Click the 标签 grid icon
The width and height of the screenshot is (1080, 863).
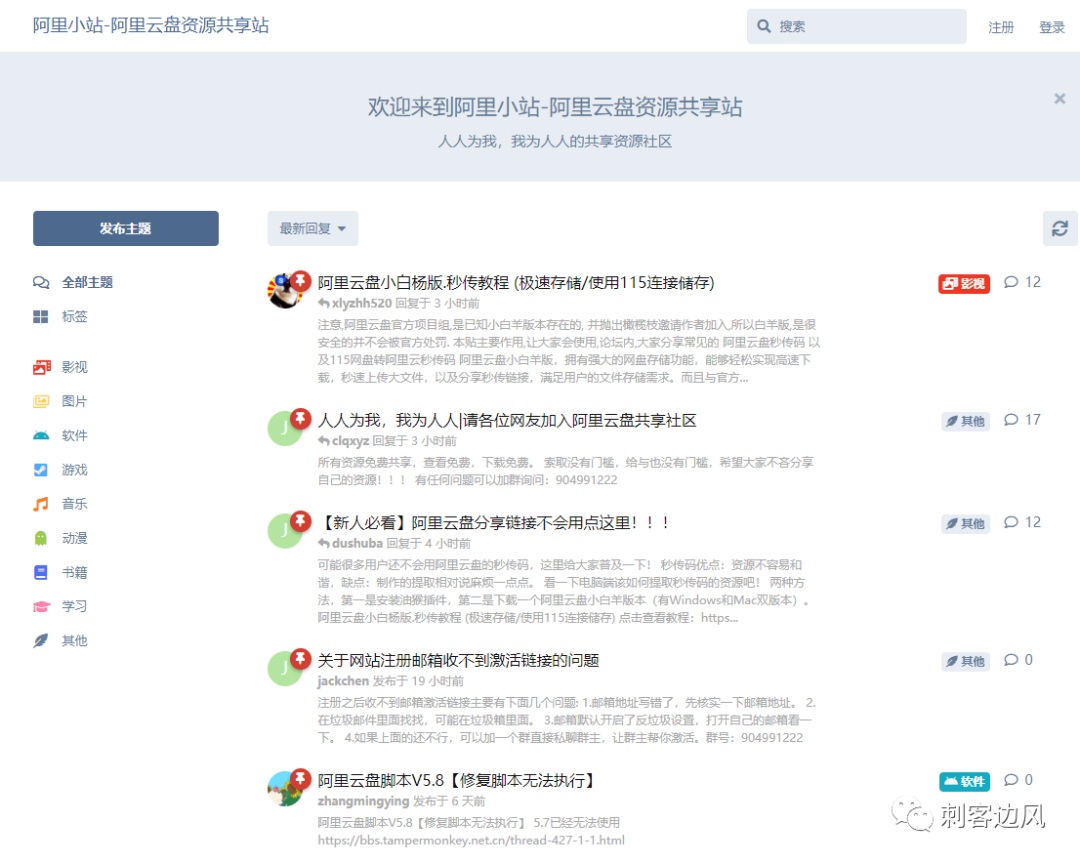click(x=41, y=316)
